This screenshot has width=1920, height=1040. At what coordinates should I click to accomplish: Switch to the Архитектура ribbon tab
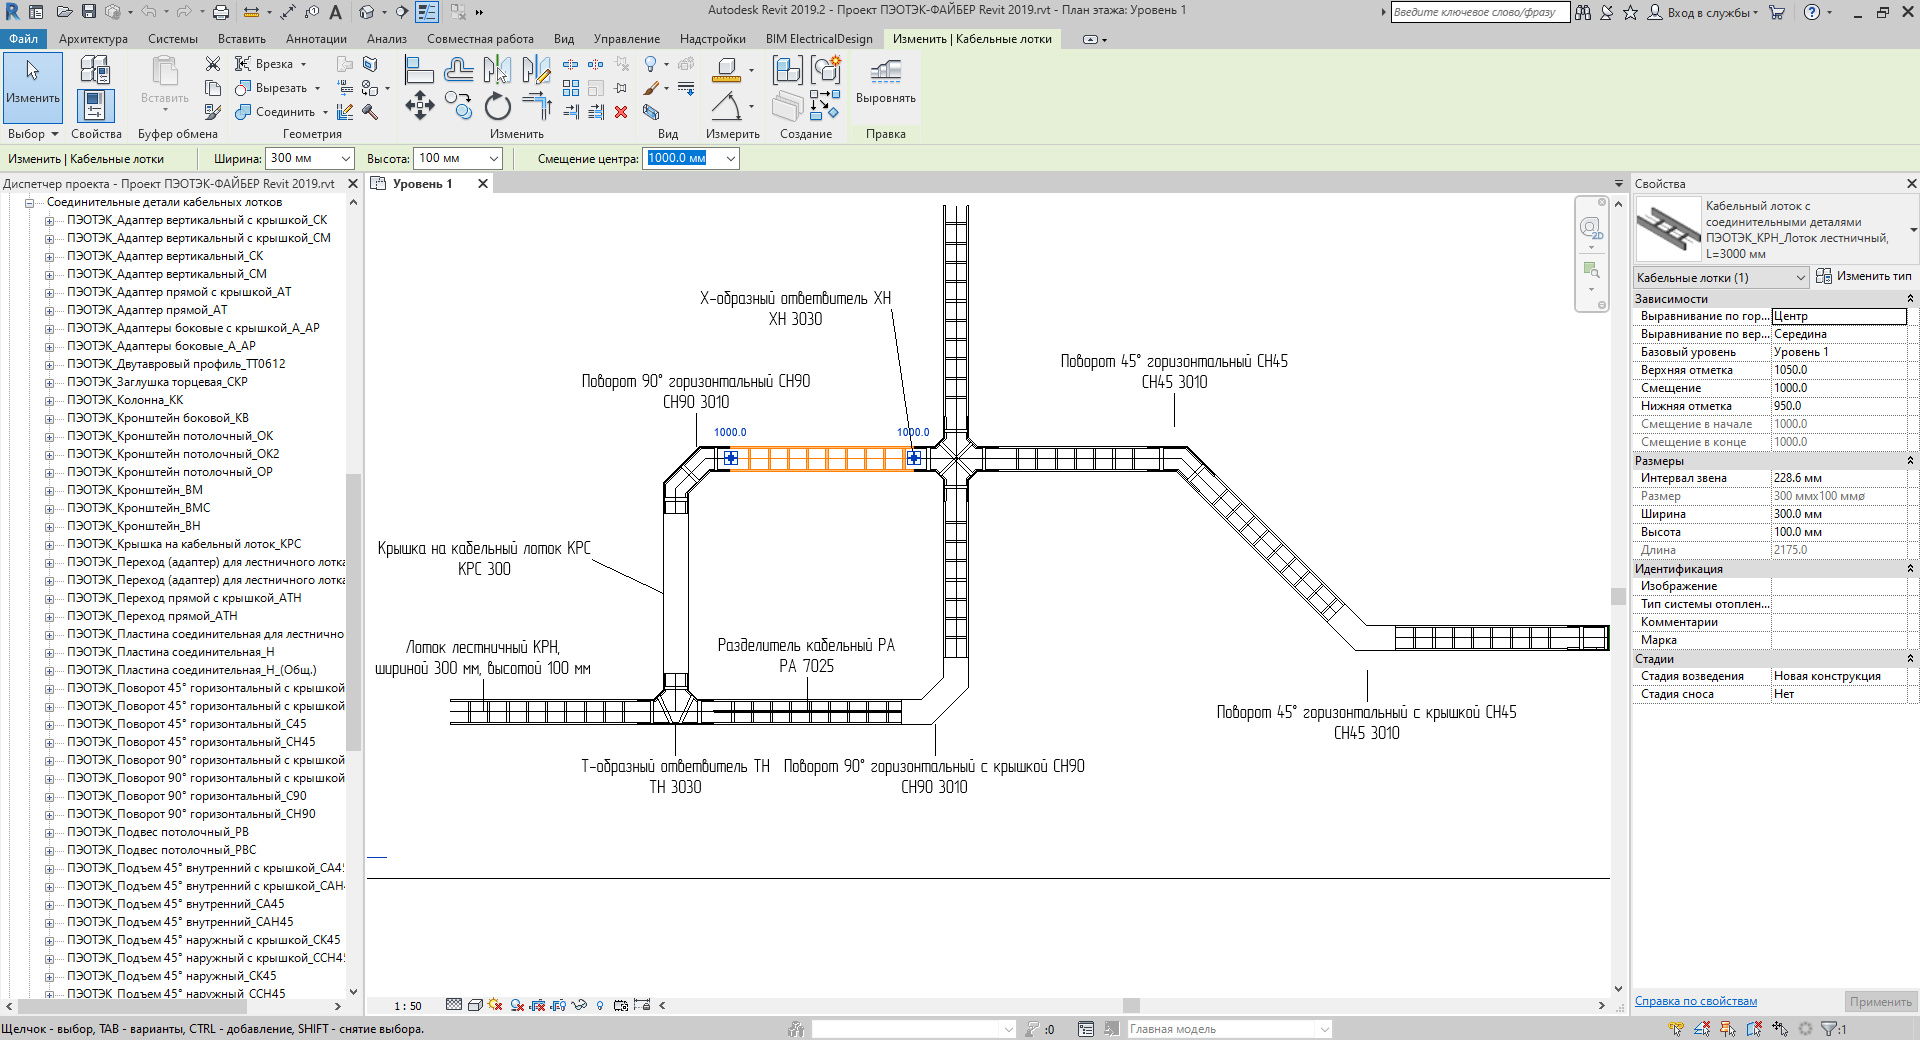coord(93,39)
